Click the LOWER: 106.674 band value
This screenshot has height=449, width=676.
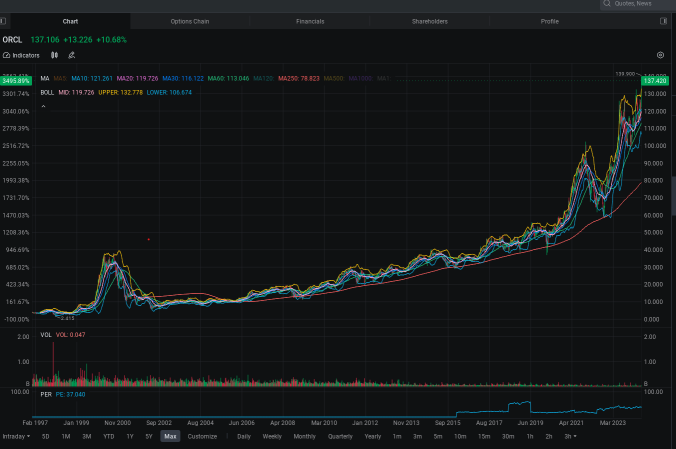point(169,92)
